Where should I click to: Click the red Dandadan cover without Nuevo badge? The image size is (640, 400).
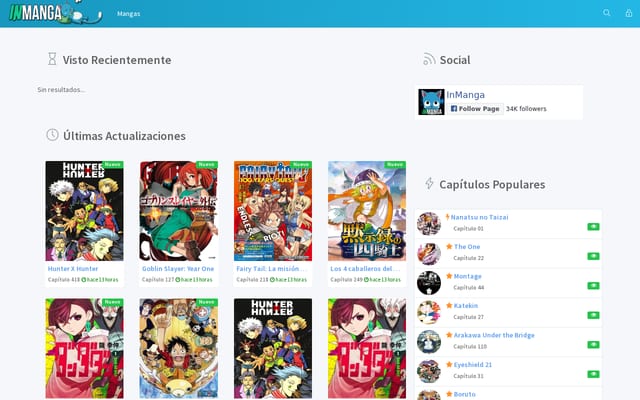point(367,348)
